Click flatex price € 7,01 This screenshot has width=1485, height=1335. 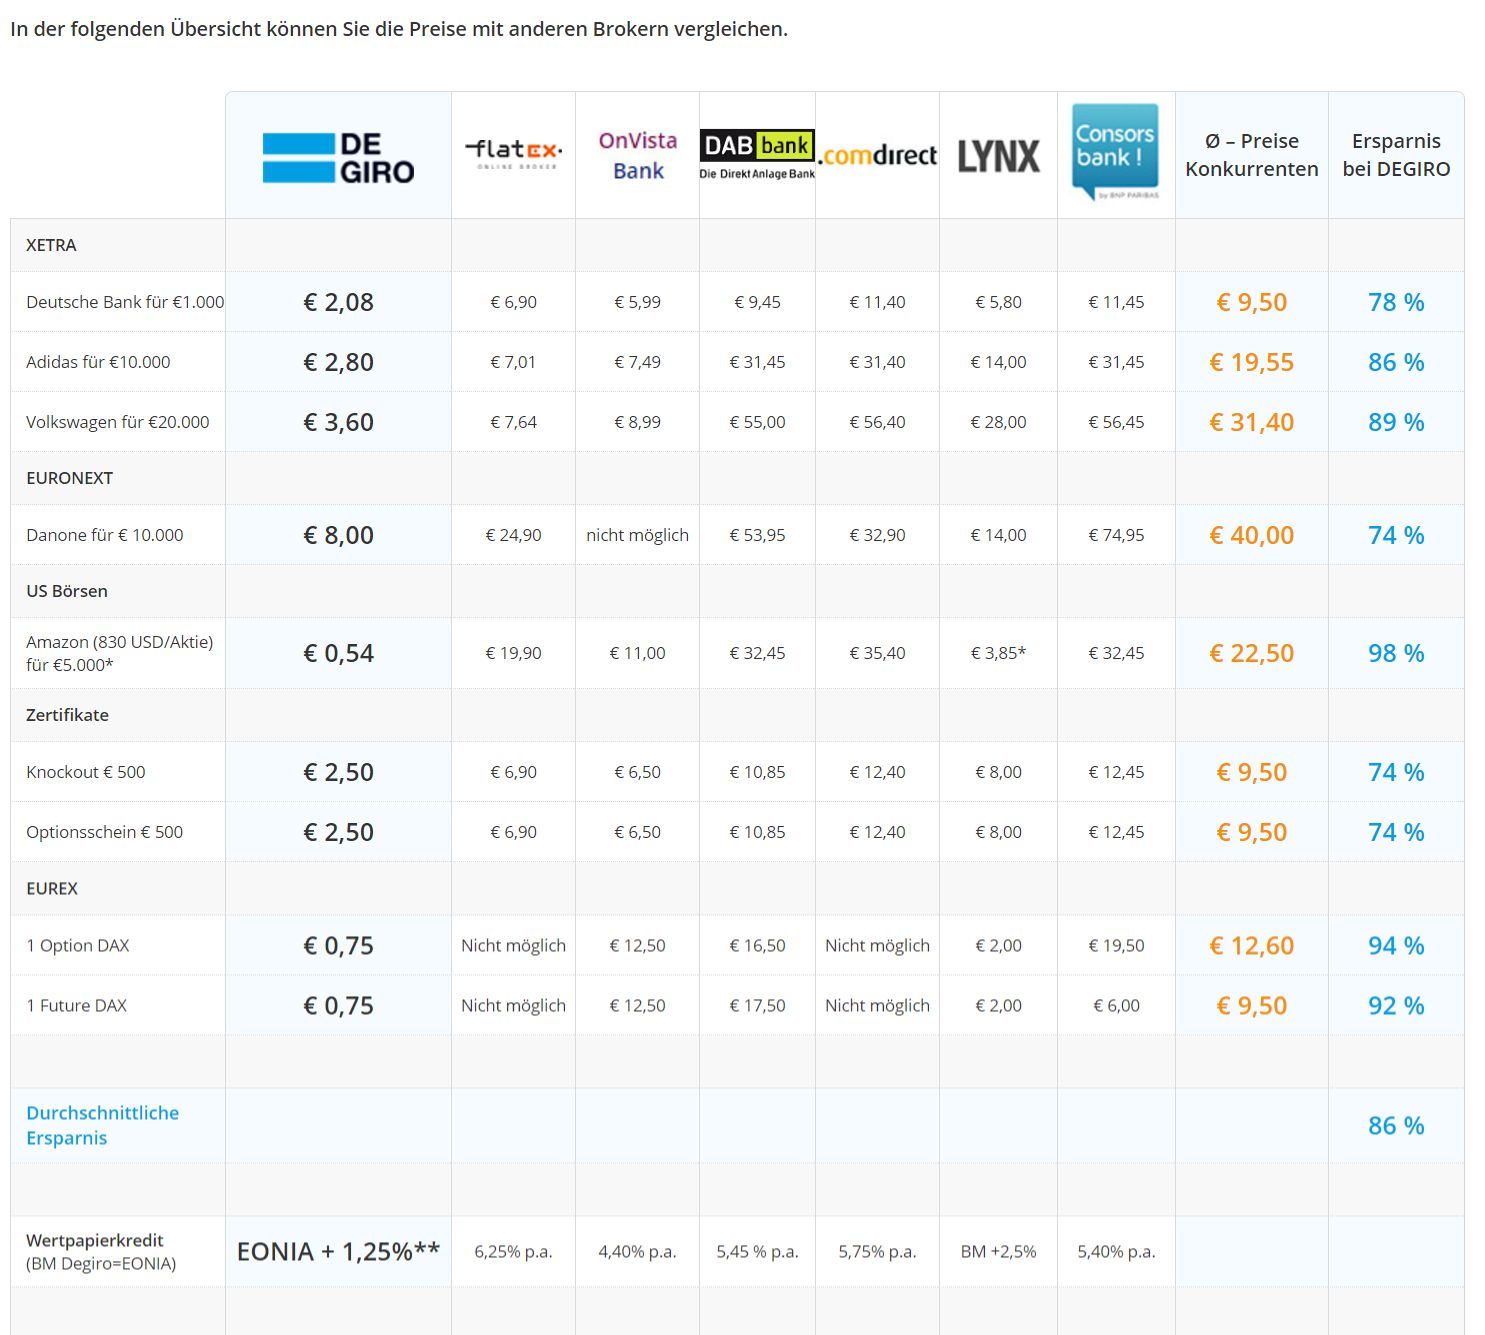(513, 362)
